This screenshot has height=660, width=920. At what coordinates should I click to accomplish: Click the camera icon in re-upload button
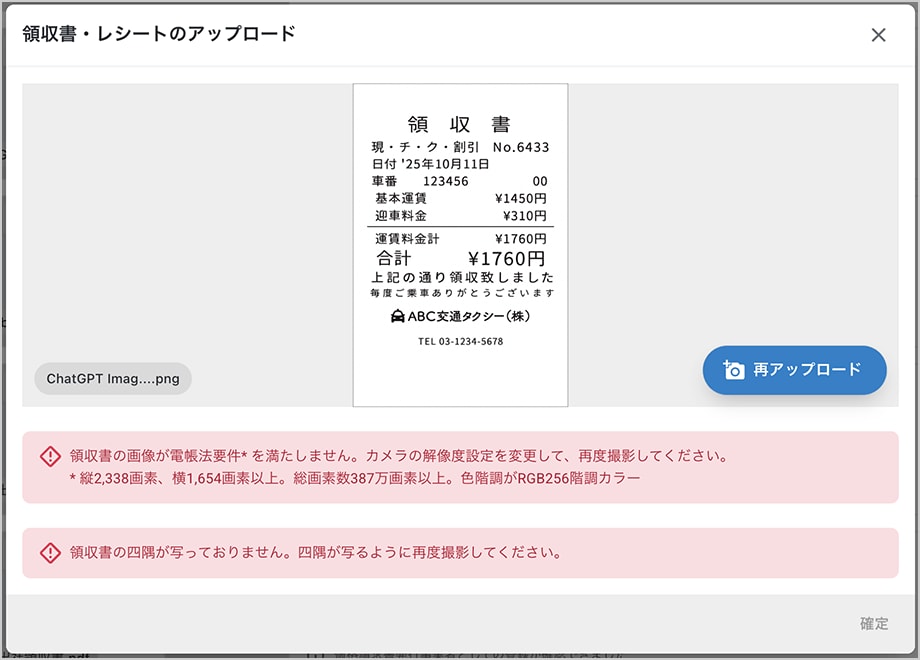pos(733,370)
